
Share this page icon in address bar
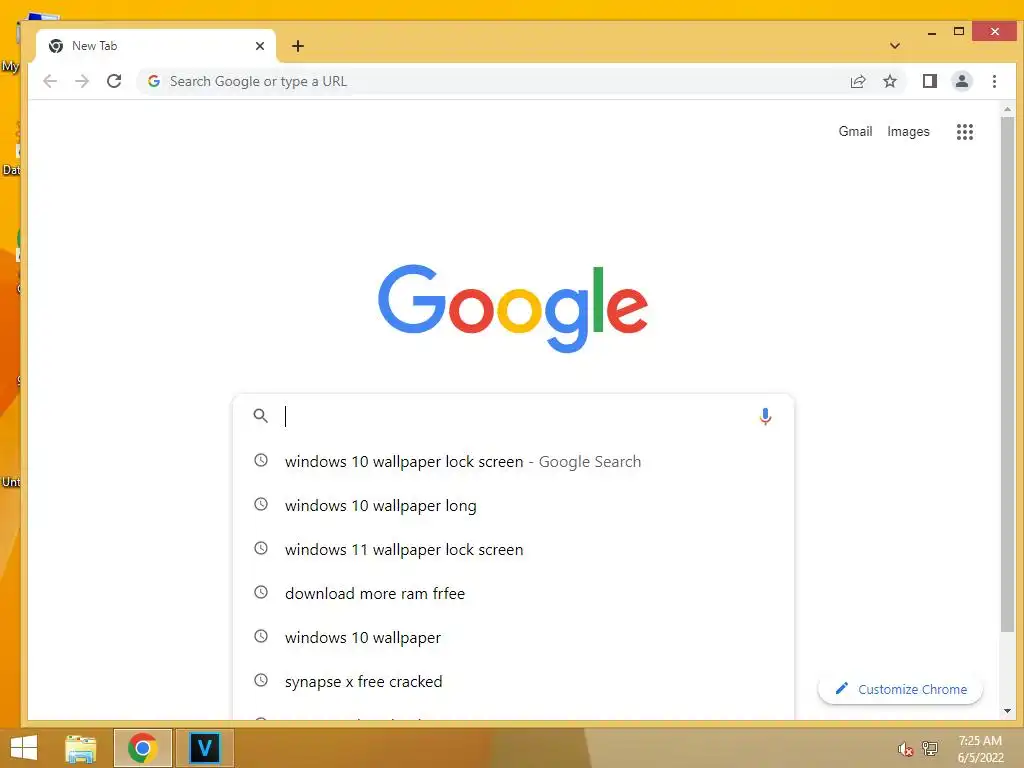pyautogui.click(x=858, y=81)
